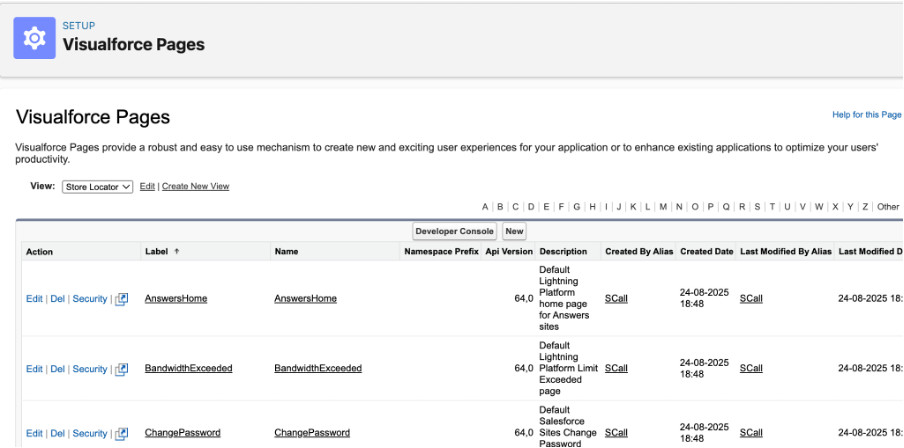Sort by Last Modified By Alias column
904x448 pixels.
click(x=786, y=251)
